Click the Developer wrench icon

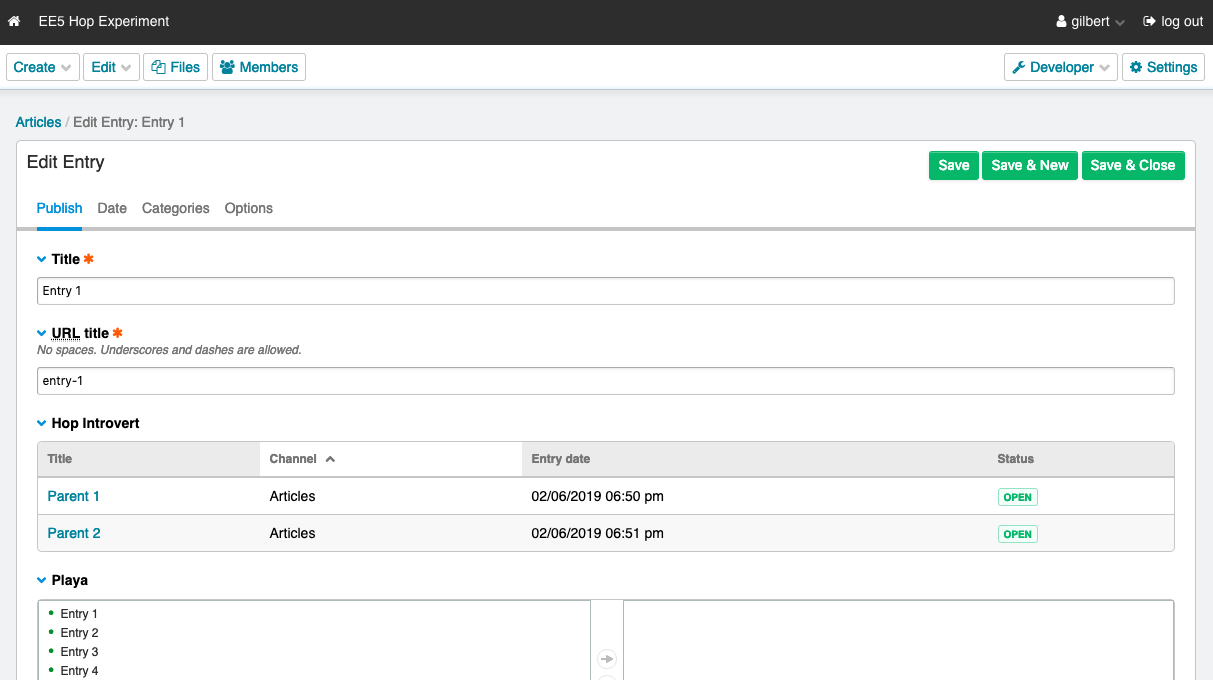(x=1019, y=67)
